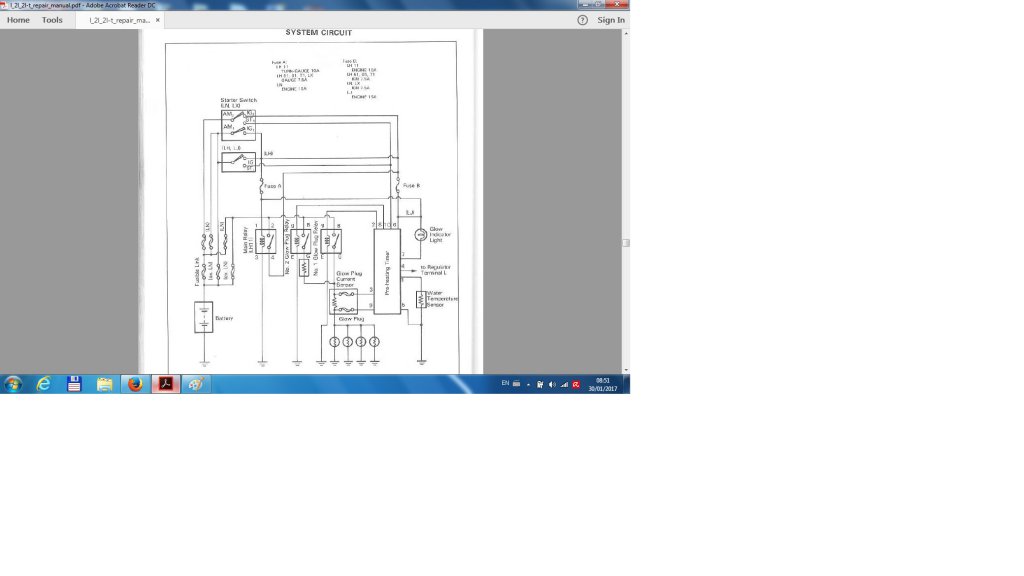The width and height of the screenshot is (1024, 576).
Task: Open the Tools view
Action: (x=52, y=20)
